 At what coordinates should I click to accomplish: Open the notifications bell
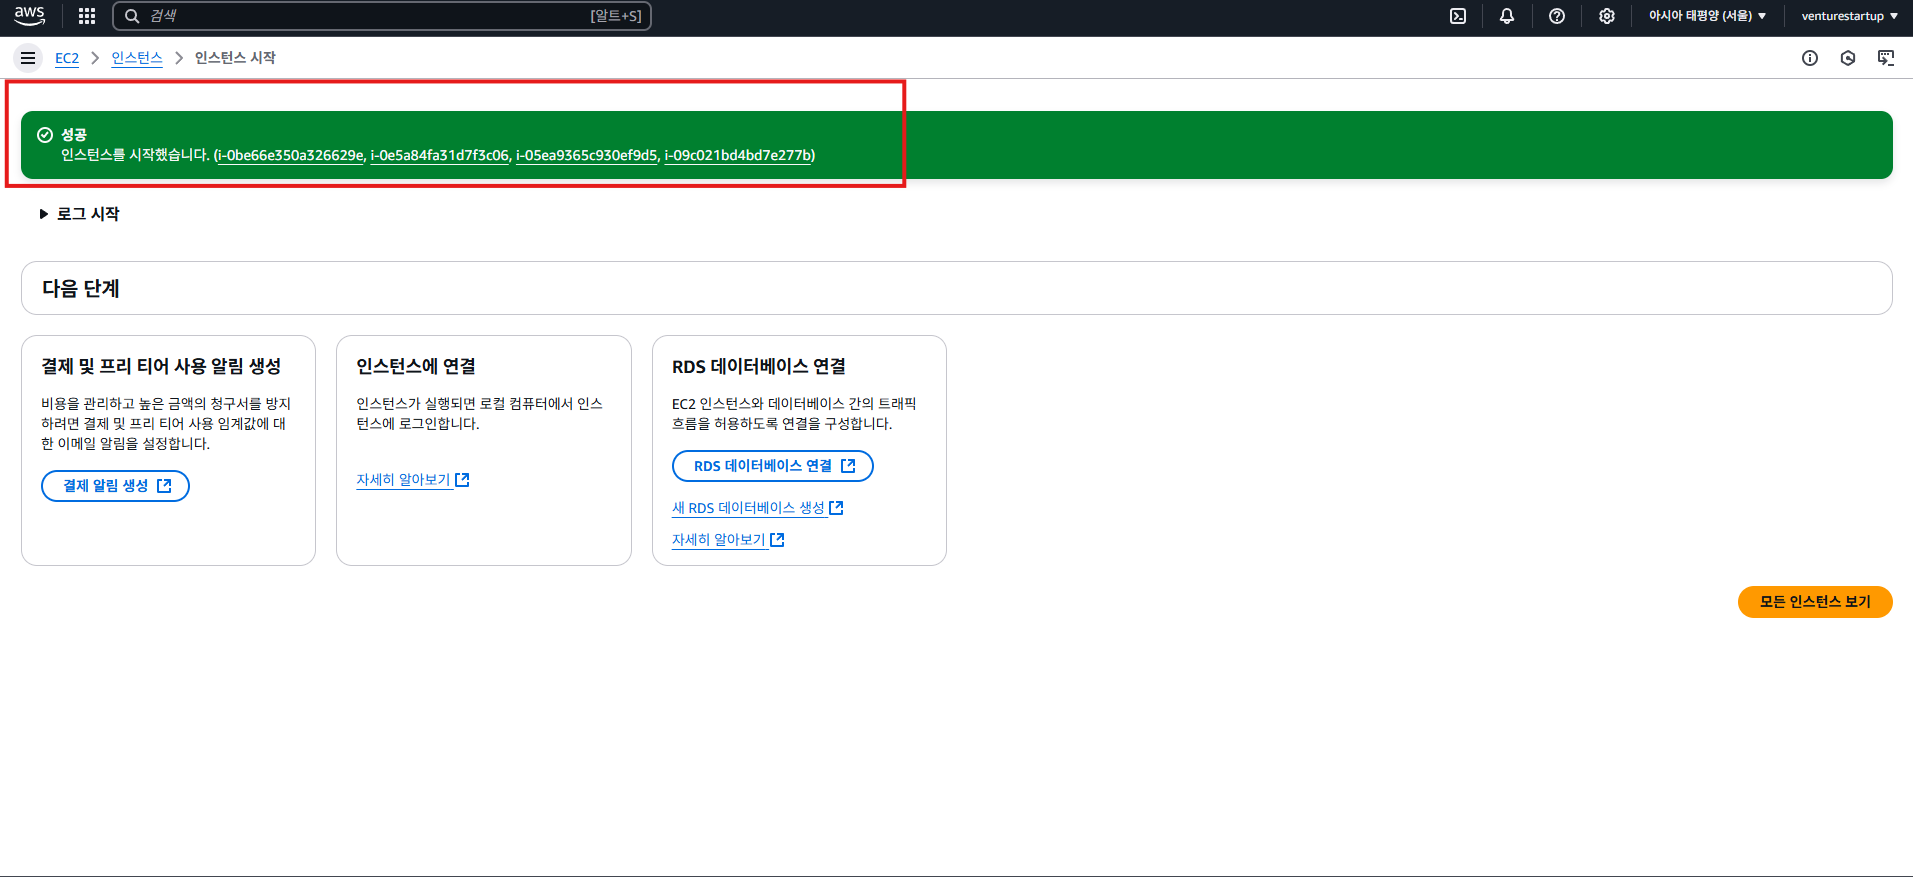[1507, 16]
